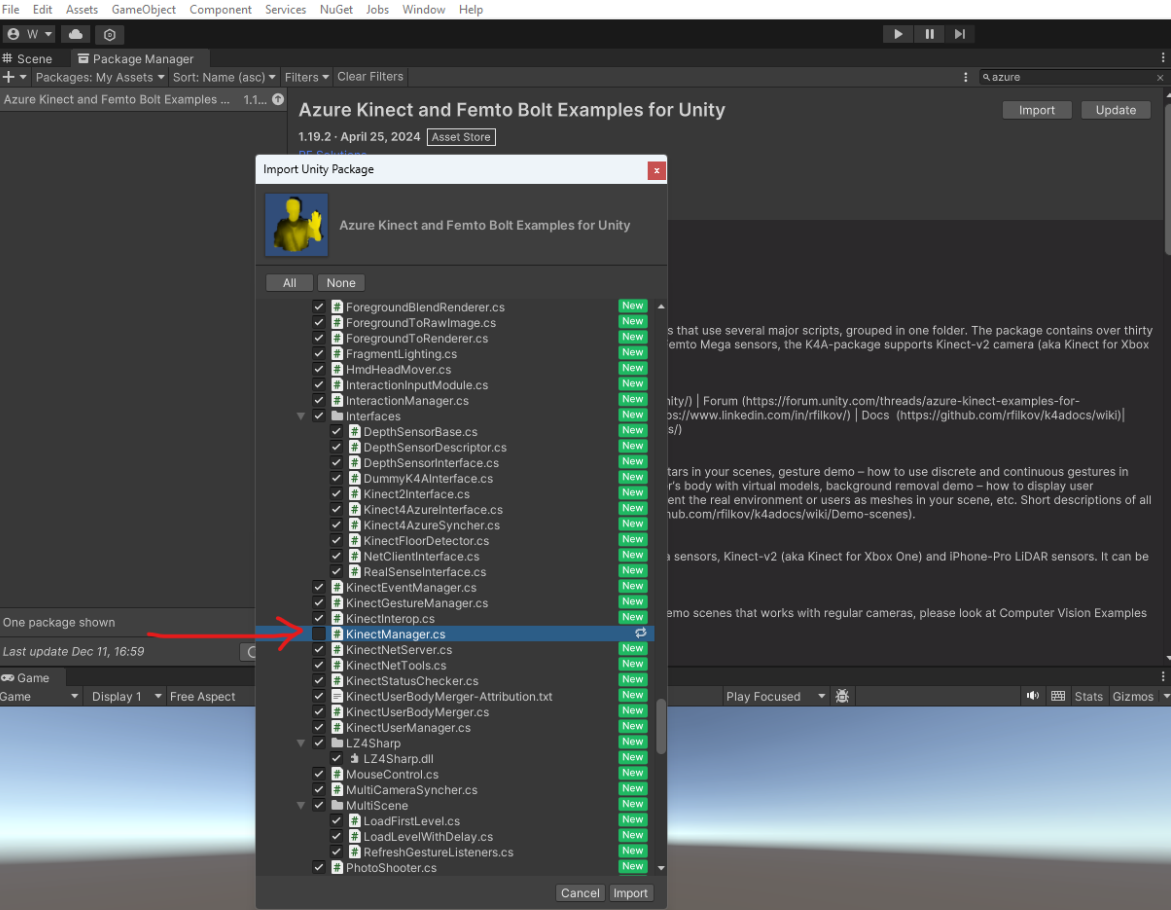Image resolution: width=1171 pixels, height=910 pixels.
Task: Click the azure search input field
Action: click(1072, 77)
